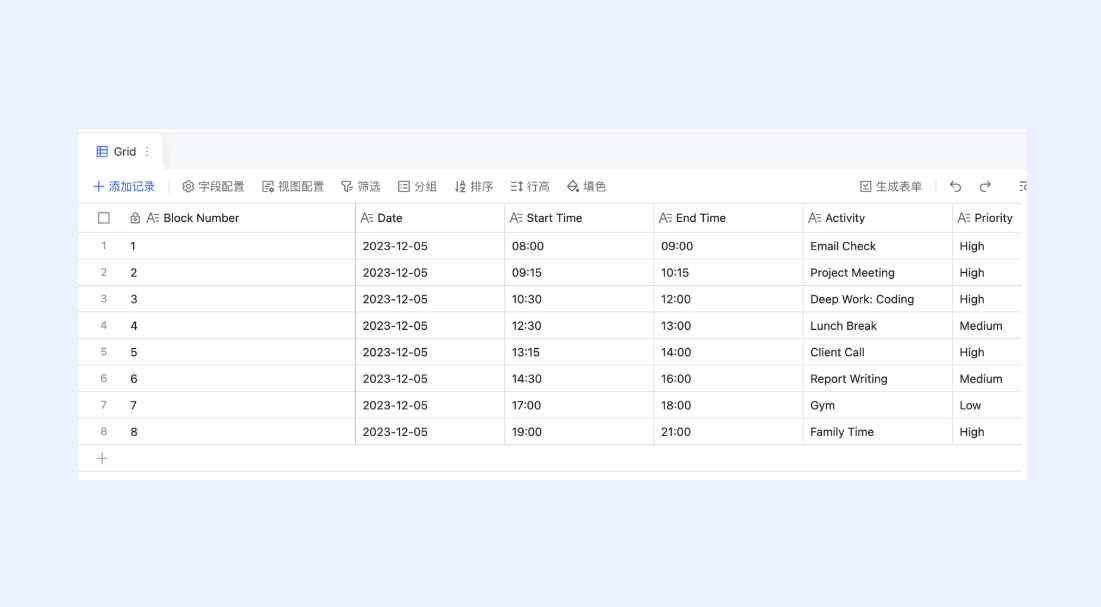Click Date cell in Email Check row
This screenshot has height=607, width=1101.
point(430,246)
